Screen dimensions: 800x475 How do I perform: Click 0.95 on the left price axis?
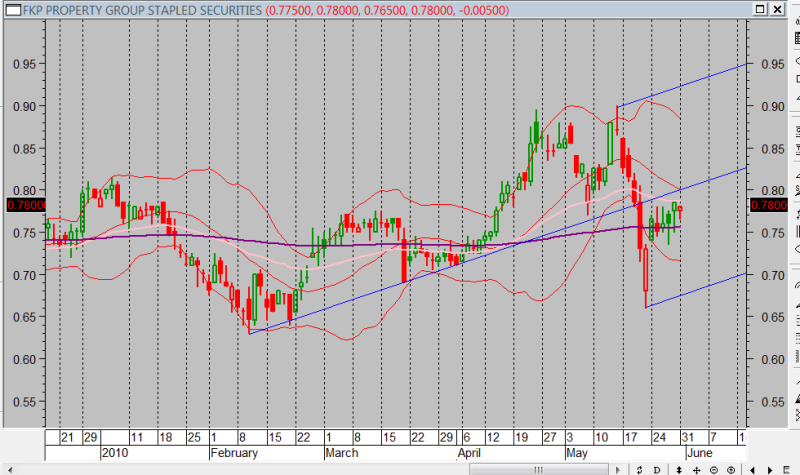tap(24, 64)
